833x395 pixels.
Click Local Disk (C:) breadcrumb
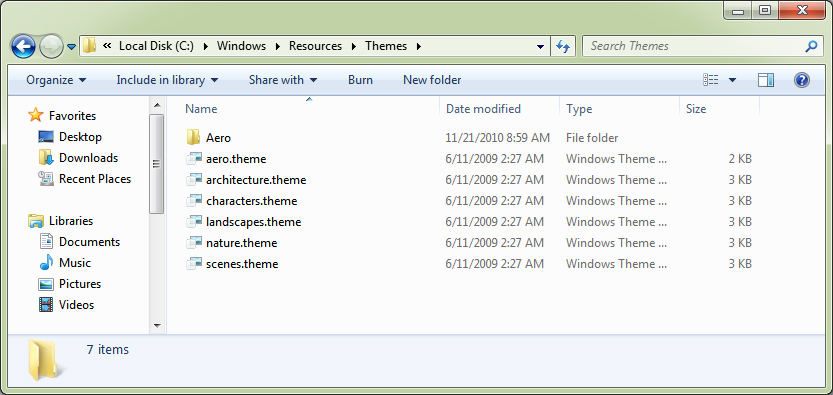(156, 46)
